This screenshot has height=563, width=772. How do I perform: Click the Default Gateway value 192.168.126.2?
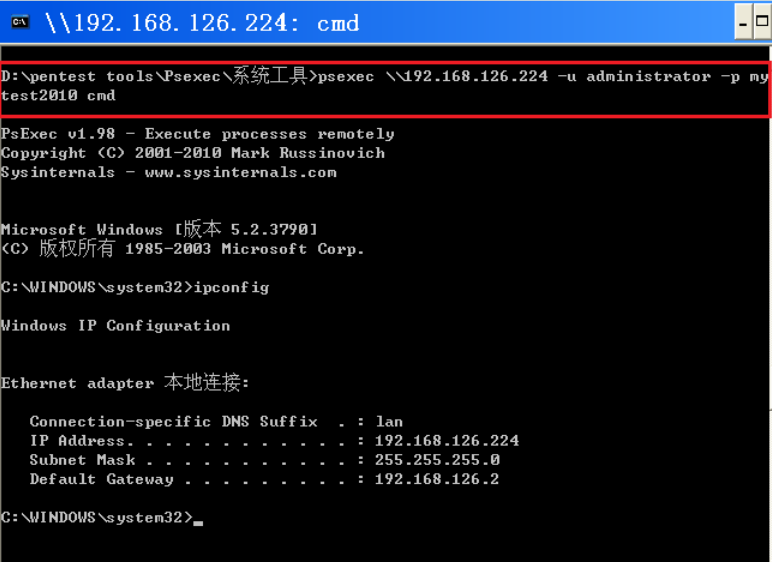click(x=437, y=479)
